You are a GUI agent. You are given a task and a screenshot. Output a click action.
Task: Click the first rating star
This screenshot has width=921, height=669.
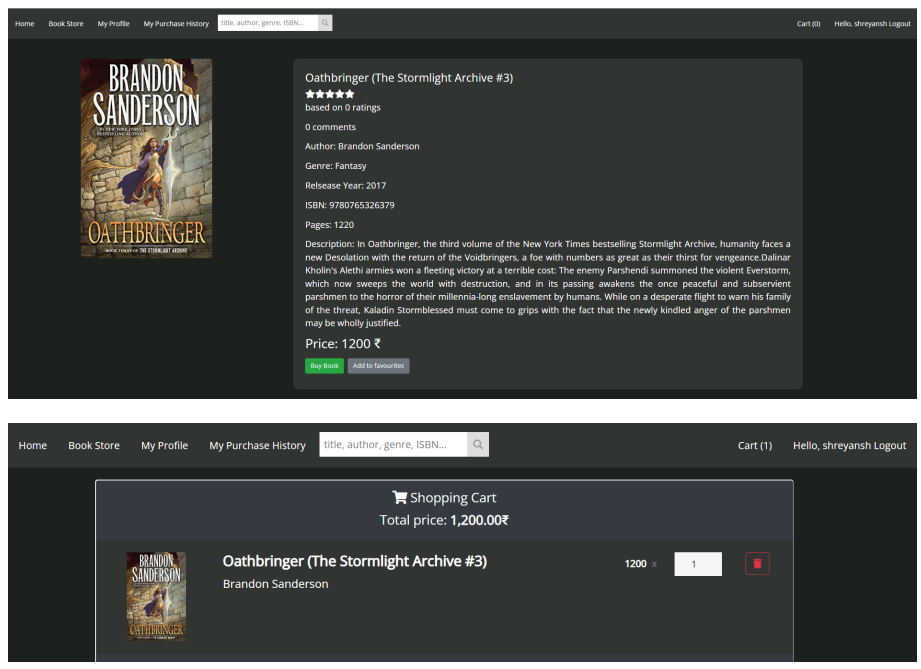pos(309,93)
